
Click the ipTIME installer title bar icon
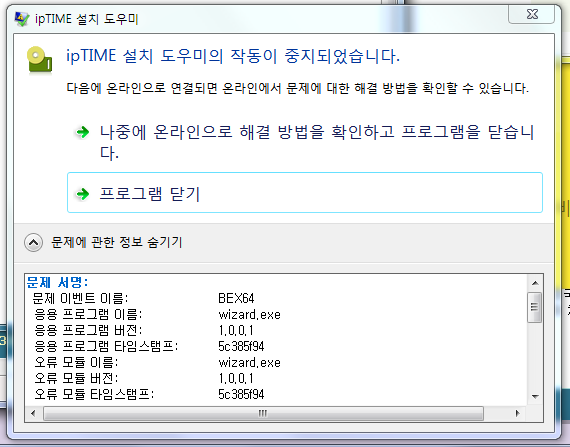coord(21,19)
